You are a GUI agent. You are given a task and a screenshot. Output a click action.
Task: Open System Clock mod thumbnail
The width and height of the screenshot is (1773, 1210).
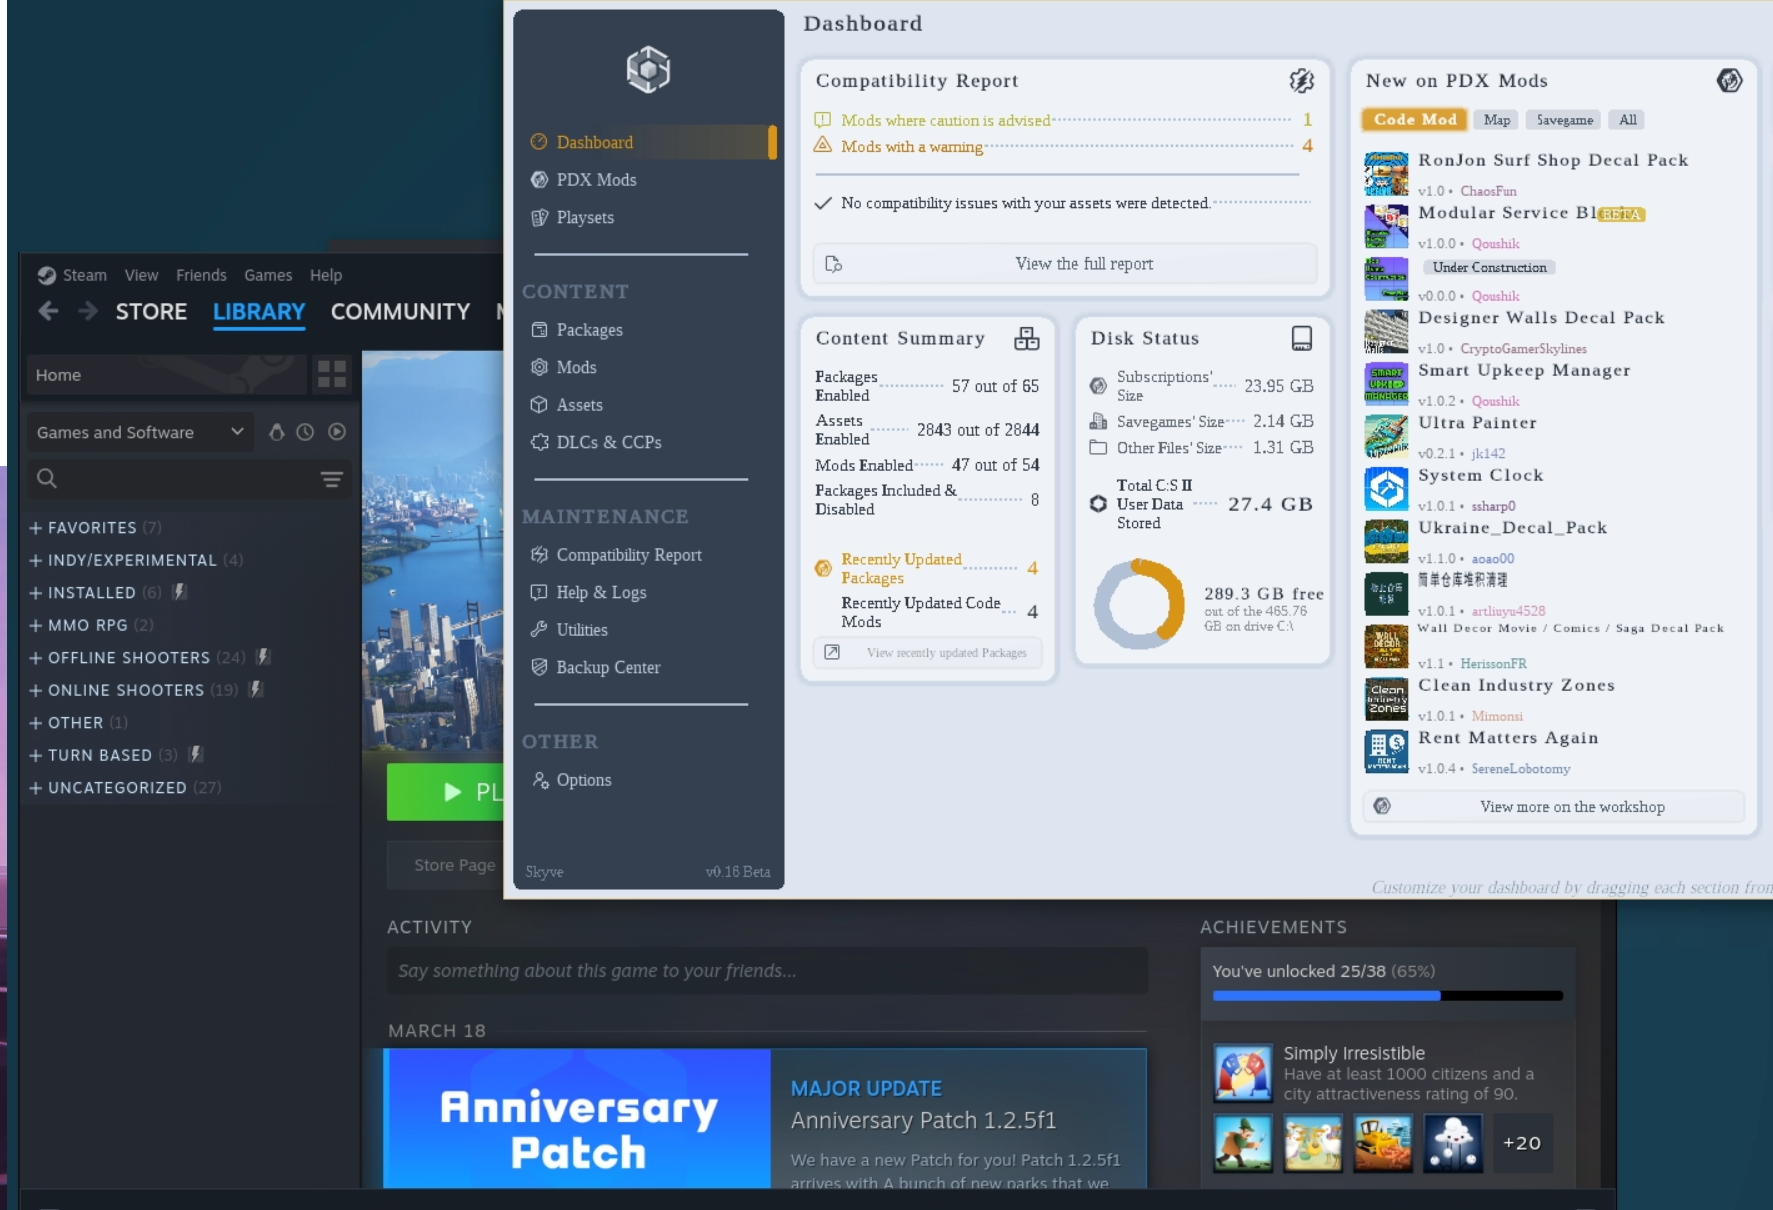point(1386,489)
